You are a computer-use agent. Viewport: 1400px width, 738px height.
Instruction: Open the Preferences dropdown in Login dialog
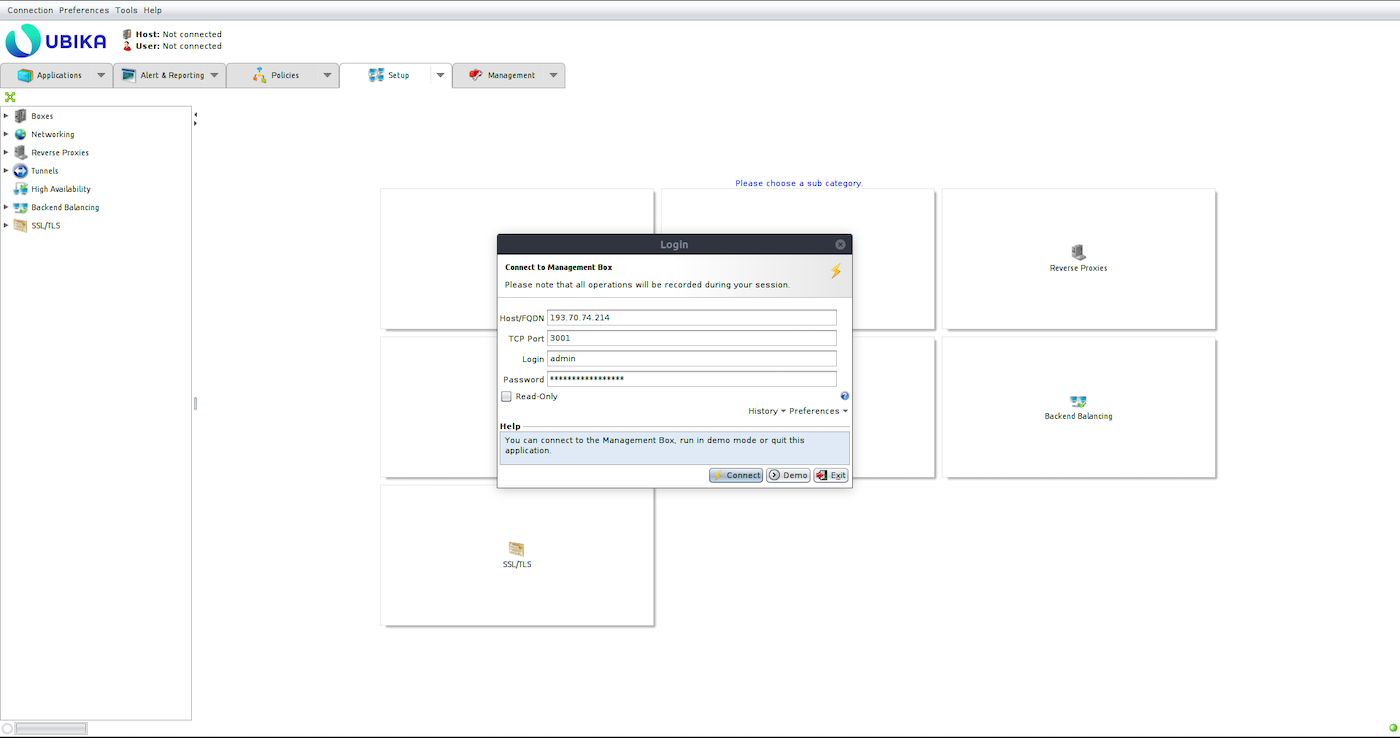point(818,411)
